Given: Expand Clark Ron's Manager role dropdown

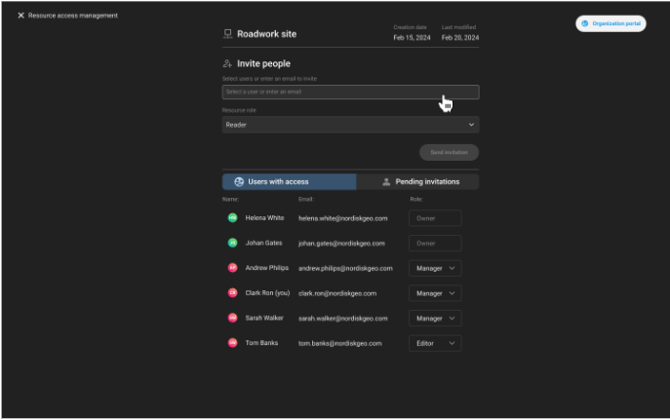Looking at the screenshot, I should pyautogui.click(x=435, y=293).
